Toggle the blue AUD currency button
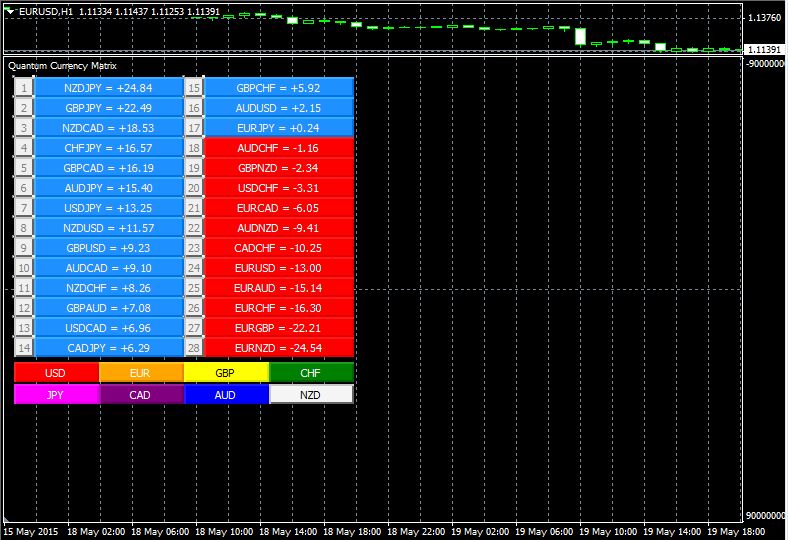Viewport: 788px width, 540px height. (226, 394)
